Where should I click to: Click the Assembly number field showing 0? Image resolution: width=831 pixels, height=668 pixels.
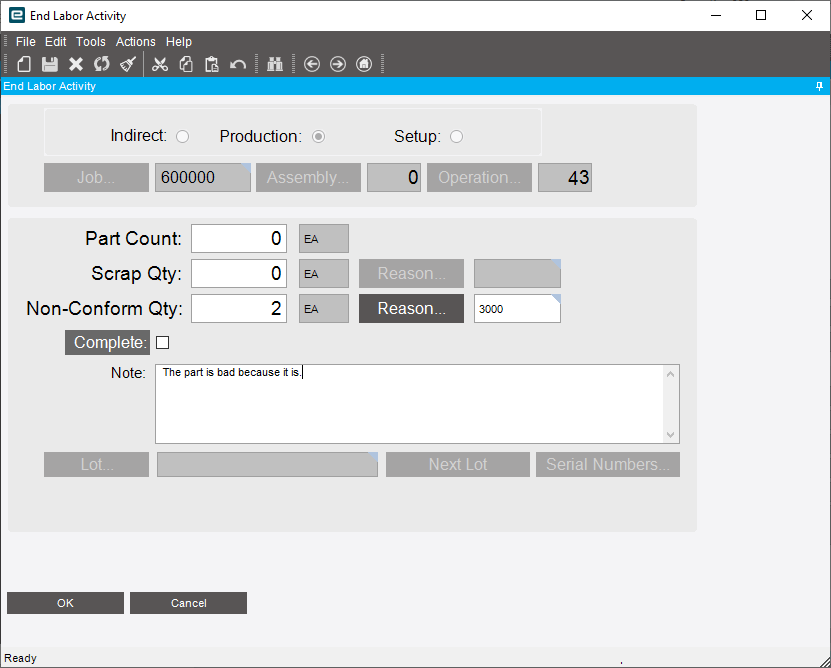coord(394,177)
